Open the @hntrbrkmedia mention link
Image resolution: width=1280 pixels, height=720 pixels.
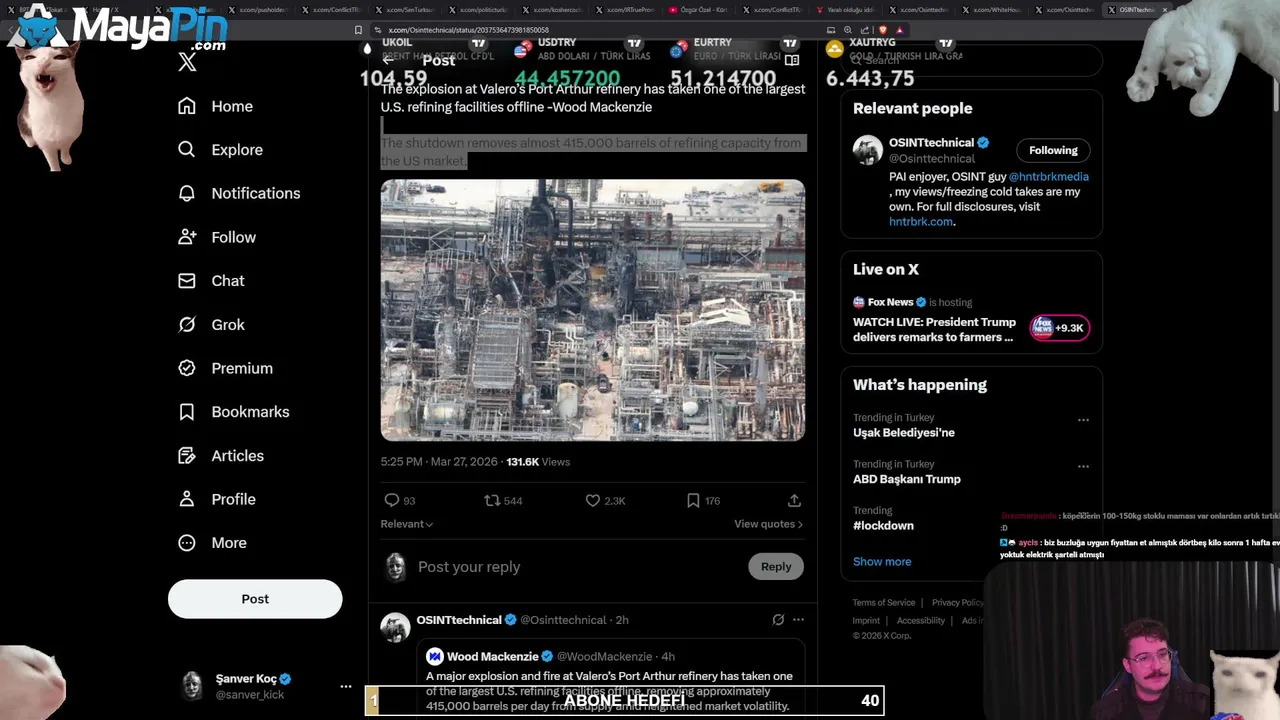[x=1048, y=177]
